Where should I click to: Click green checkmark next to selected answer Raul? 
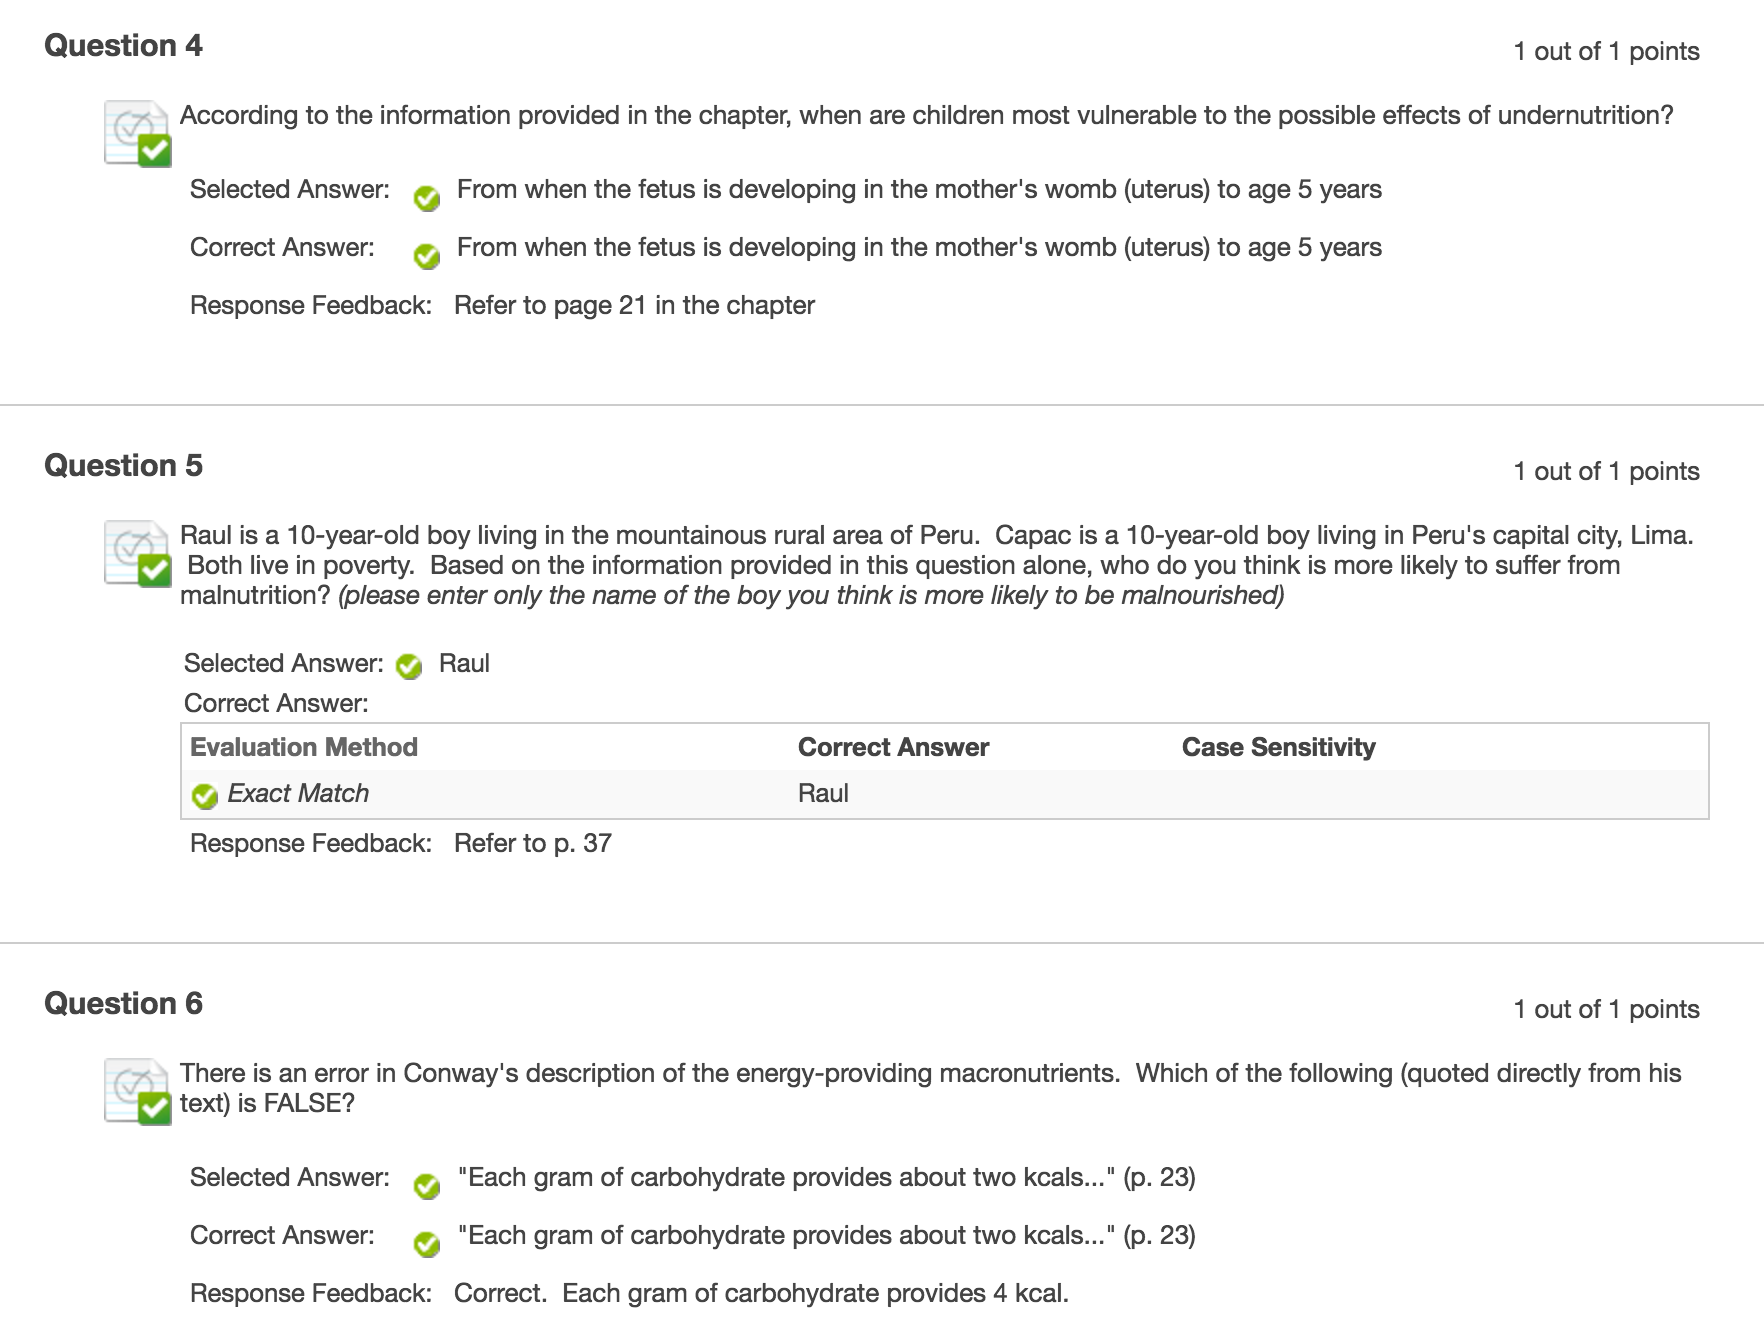pyautogui.click(x=409, y=666)
